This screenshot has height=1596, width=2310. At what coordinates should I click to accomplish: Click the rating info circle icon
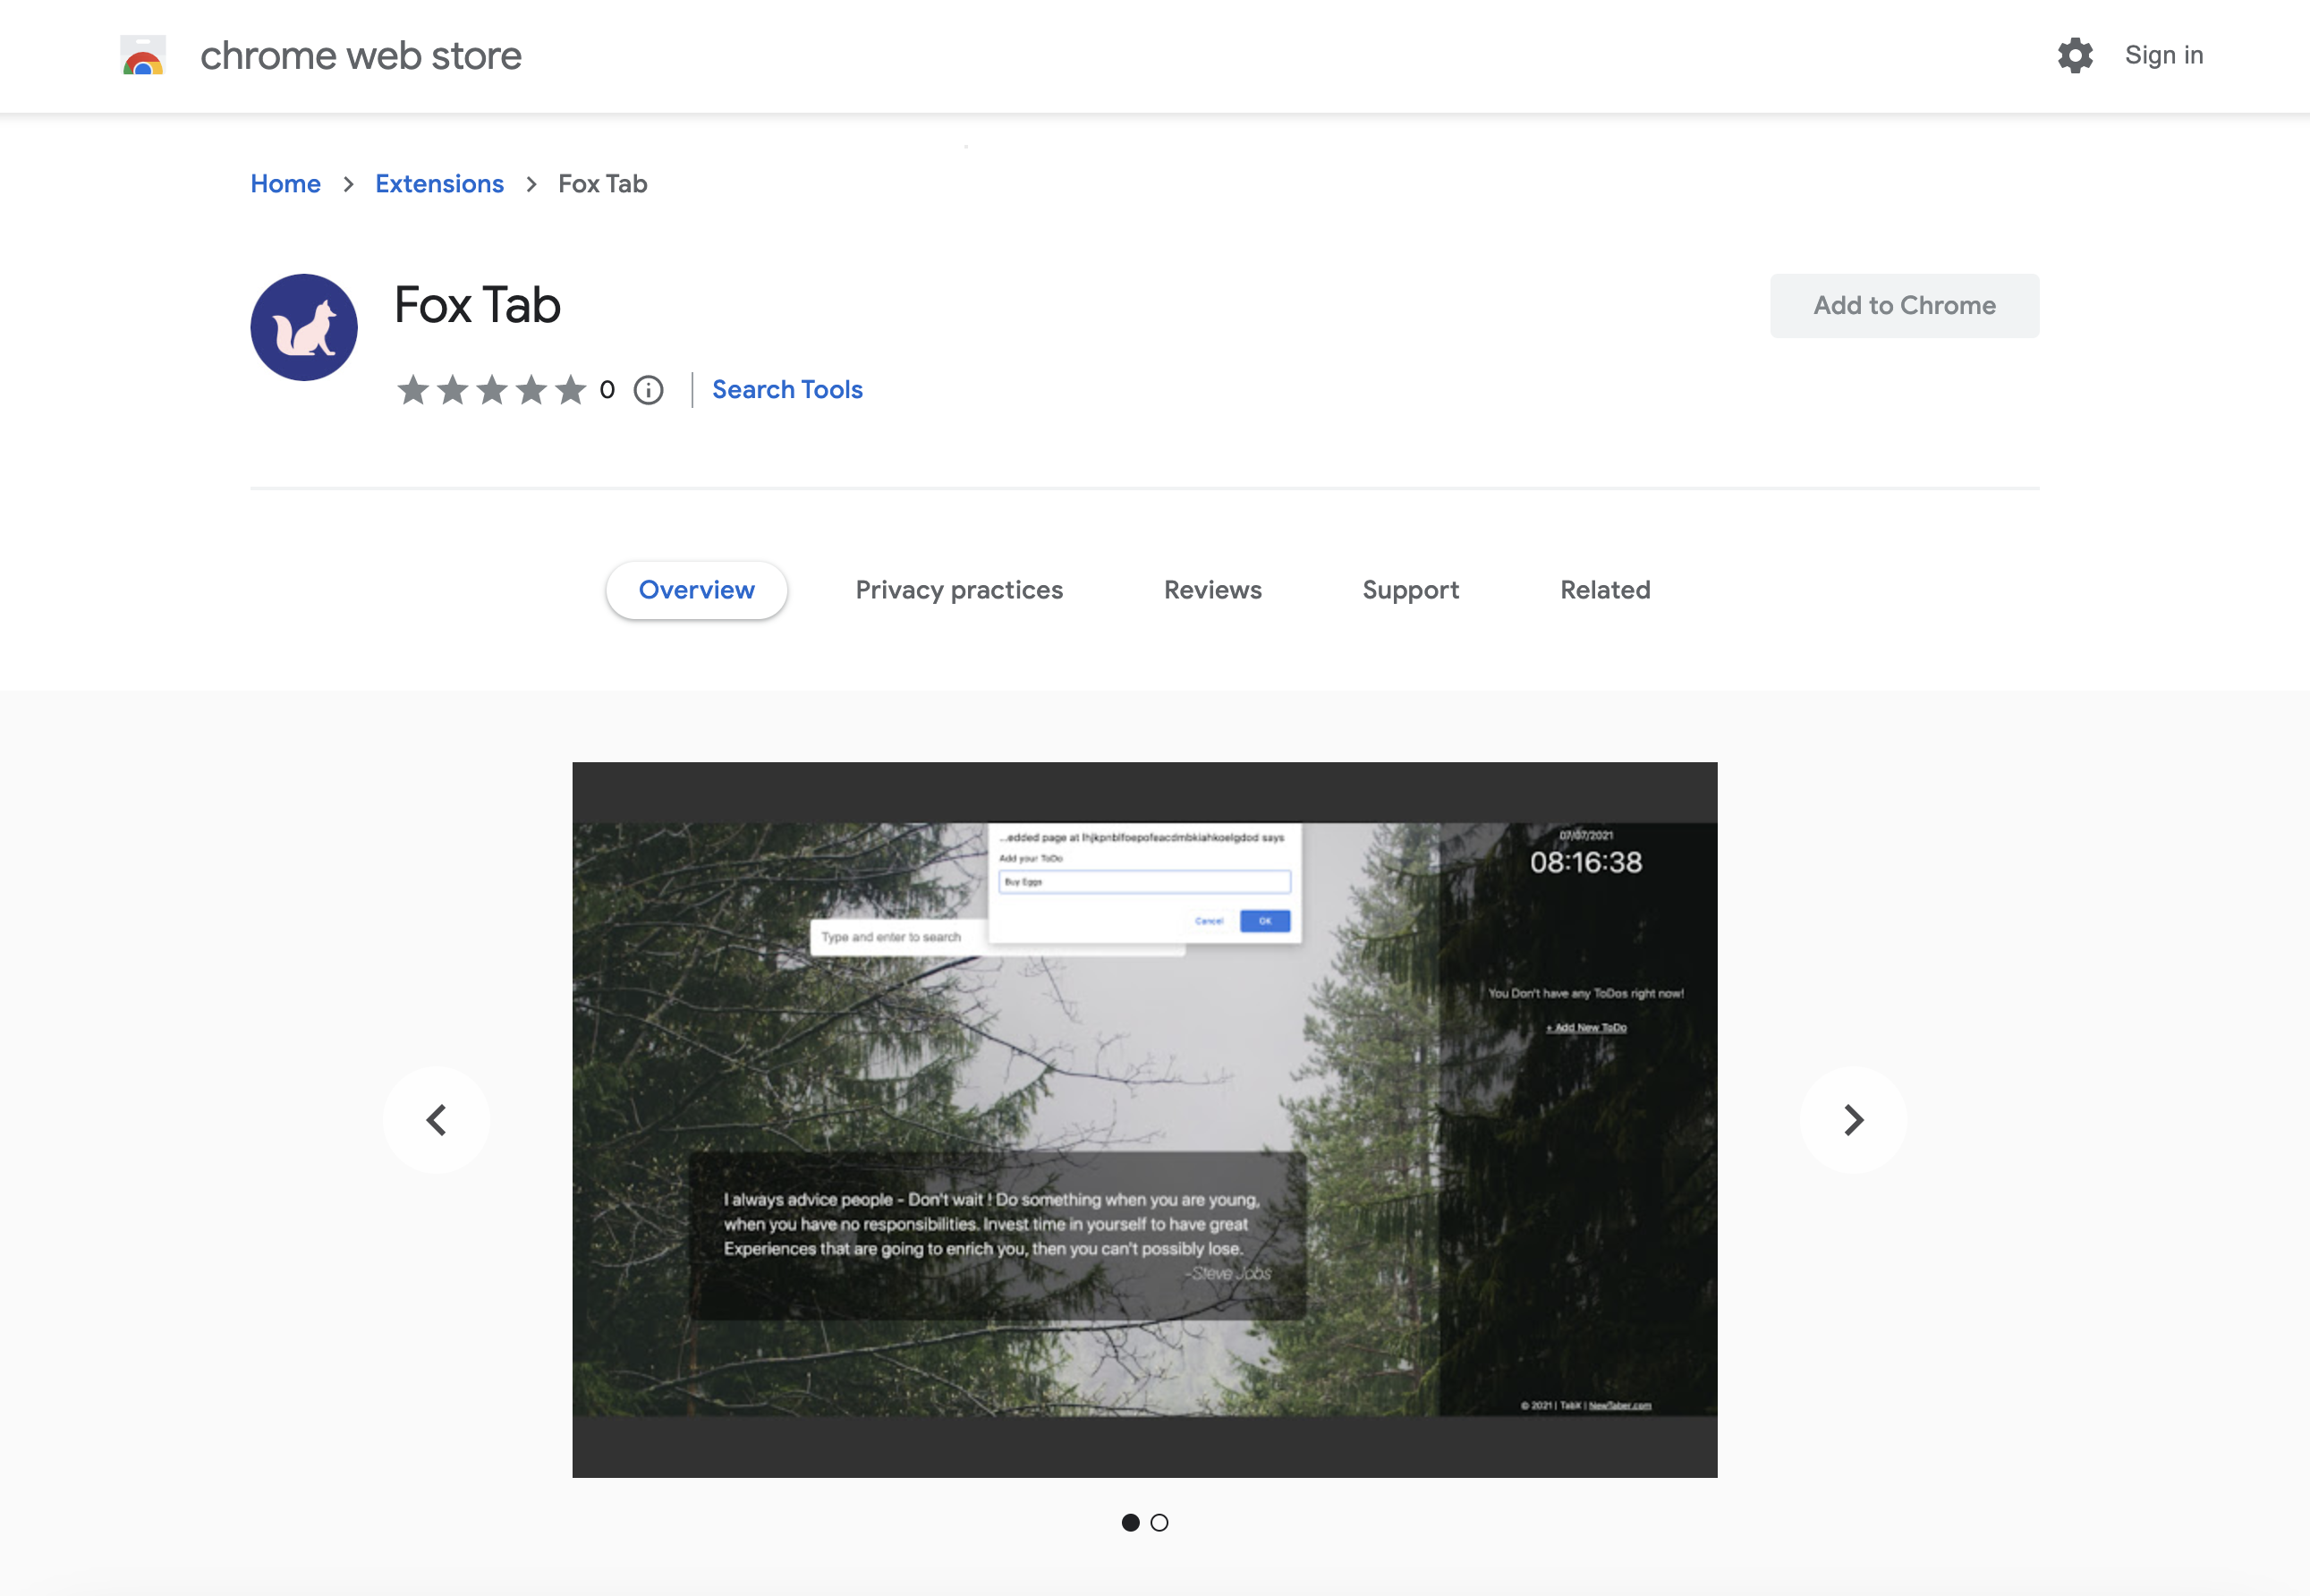pyautogui.click(x=648, y=390)
